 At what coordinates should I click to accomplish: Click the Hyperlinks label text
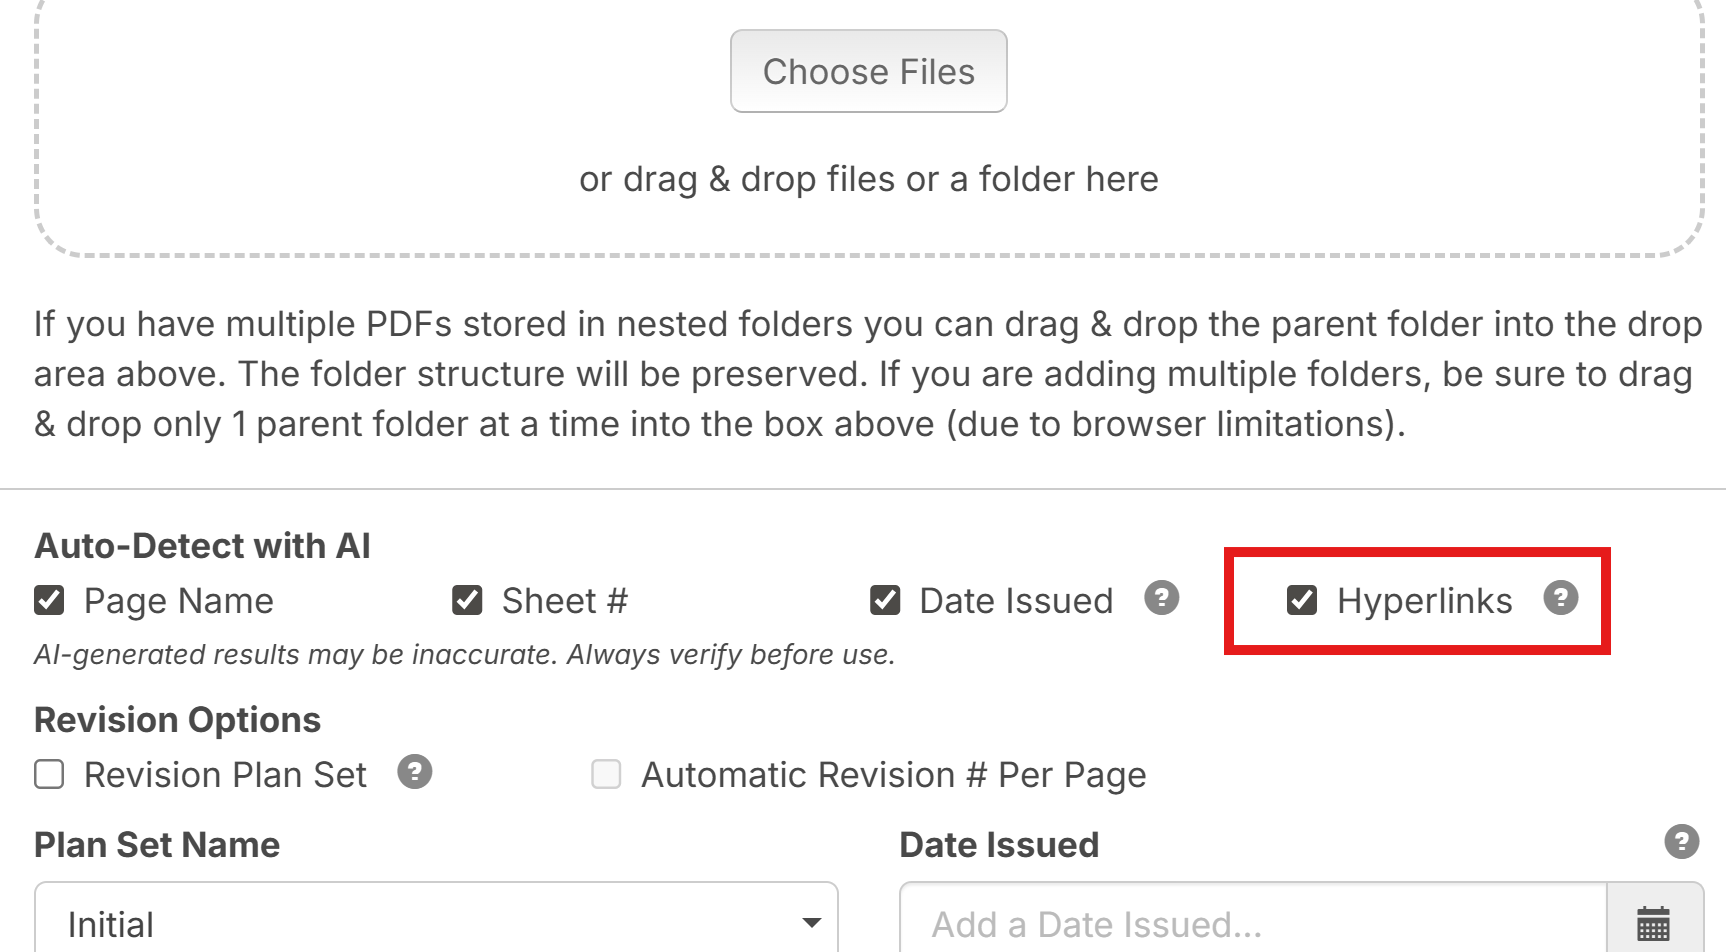[1424, 601]
